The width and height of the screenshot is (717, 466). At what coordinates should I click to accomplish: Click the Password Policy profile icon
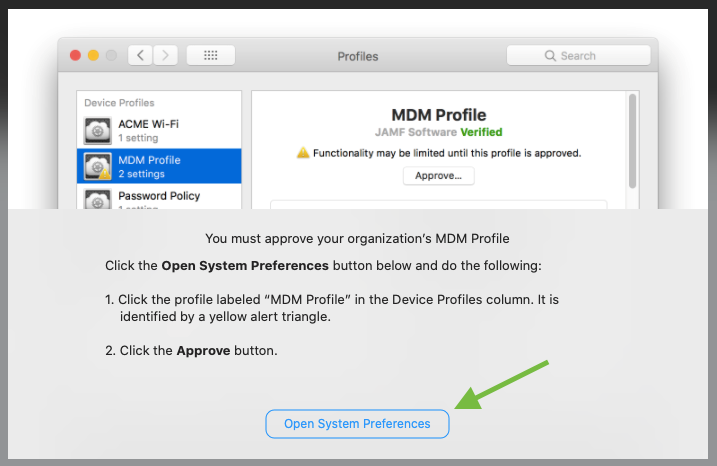click(x=97, y=199)
